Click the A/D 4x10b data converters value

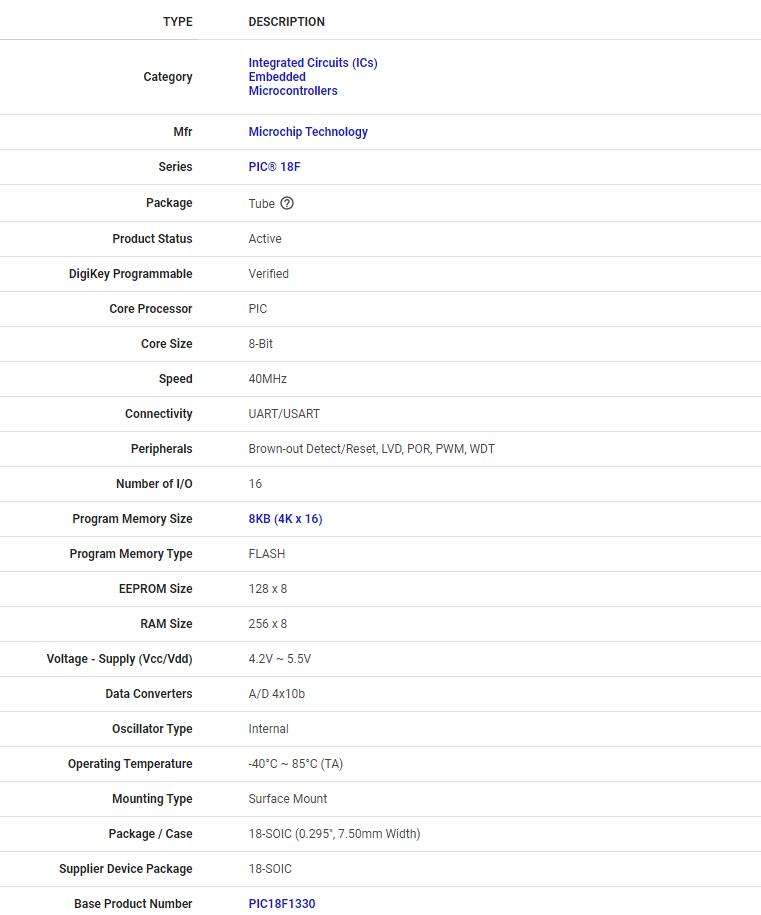[276, 694]
